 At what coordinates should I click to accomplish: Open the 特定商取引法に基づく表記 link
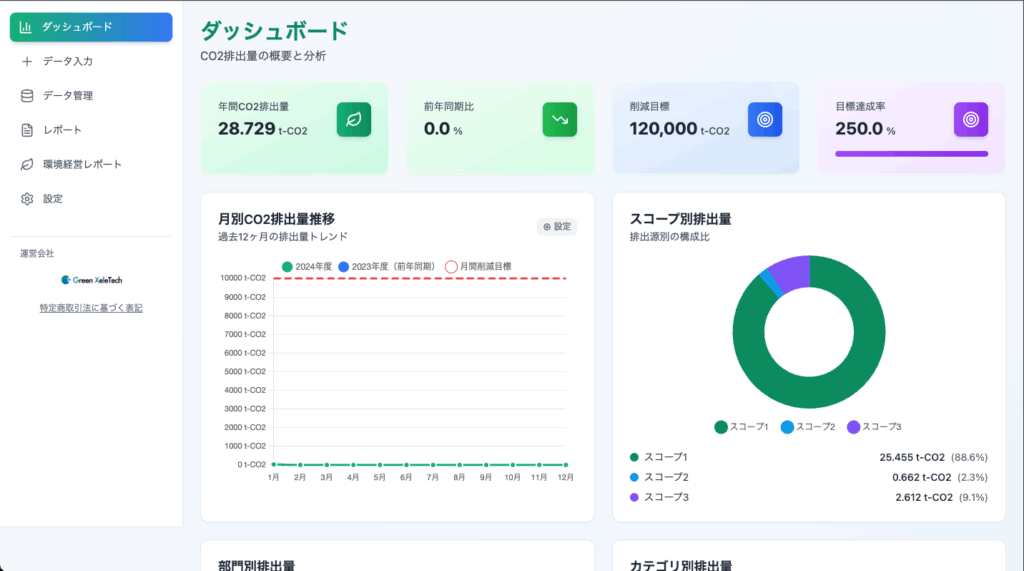[x=91, y=308]
